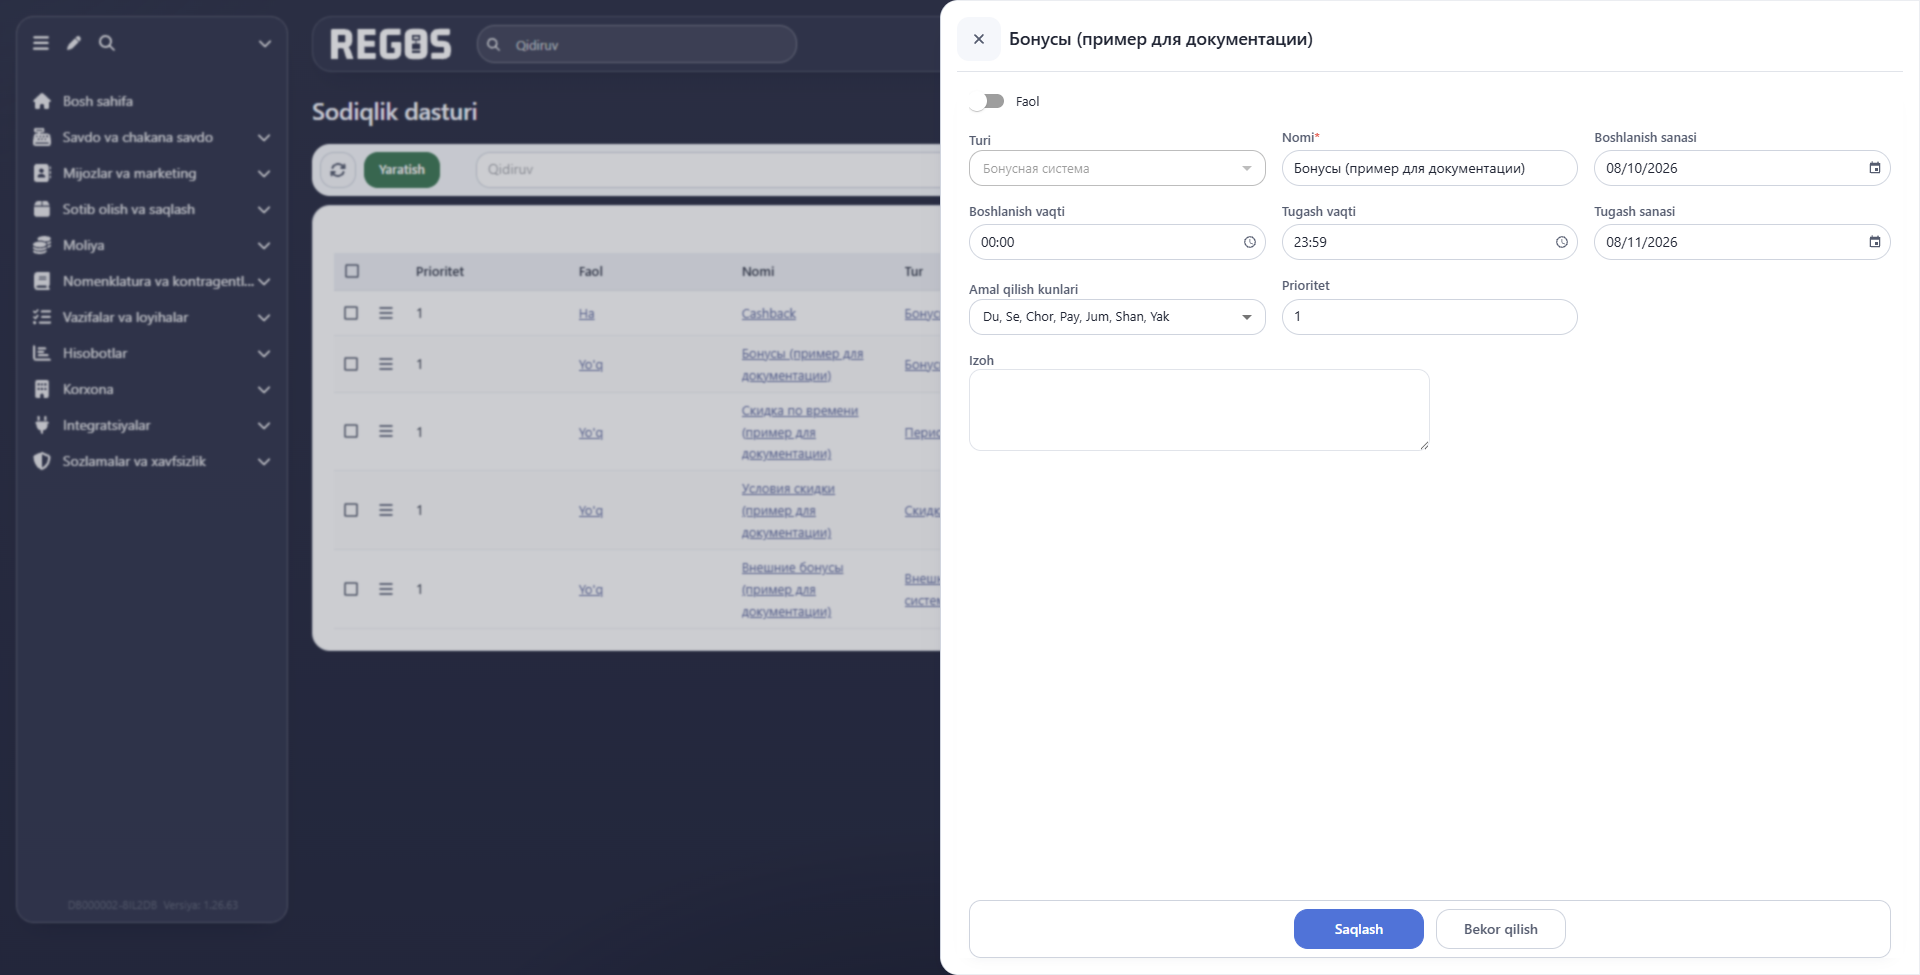Open the hamburger menu icon
Viewport: 1920px width, 975px height.
(41, 43)
